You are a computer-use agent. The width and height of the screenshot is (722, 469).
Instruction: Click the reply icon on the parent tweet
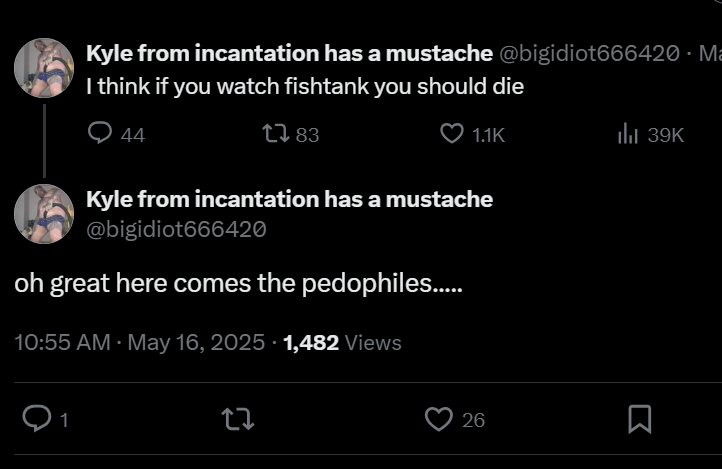(x=100, y=134)
